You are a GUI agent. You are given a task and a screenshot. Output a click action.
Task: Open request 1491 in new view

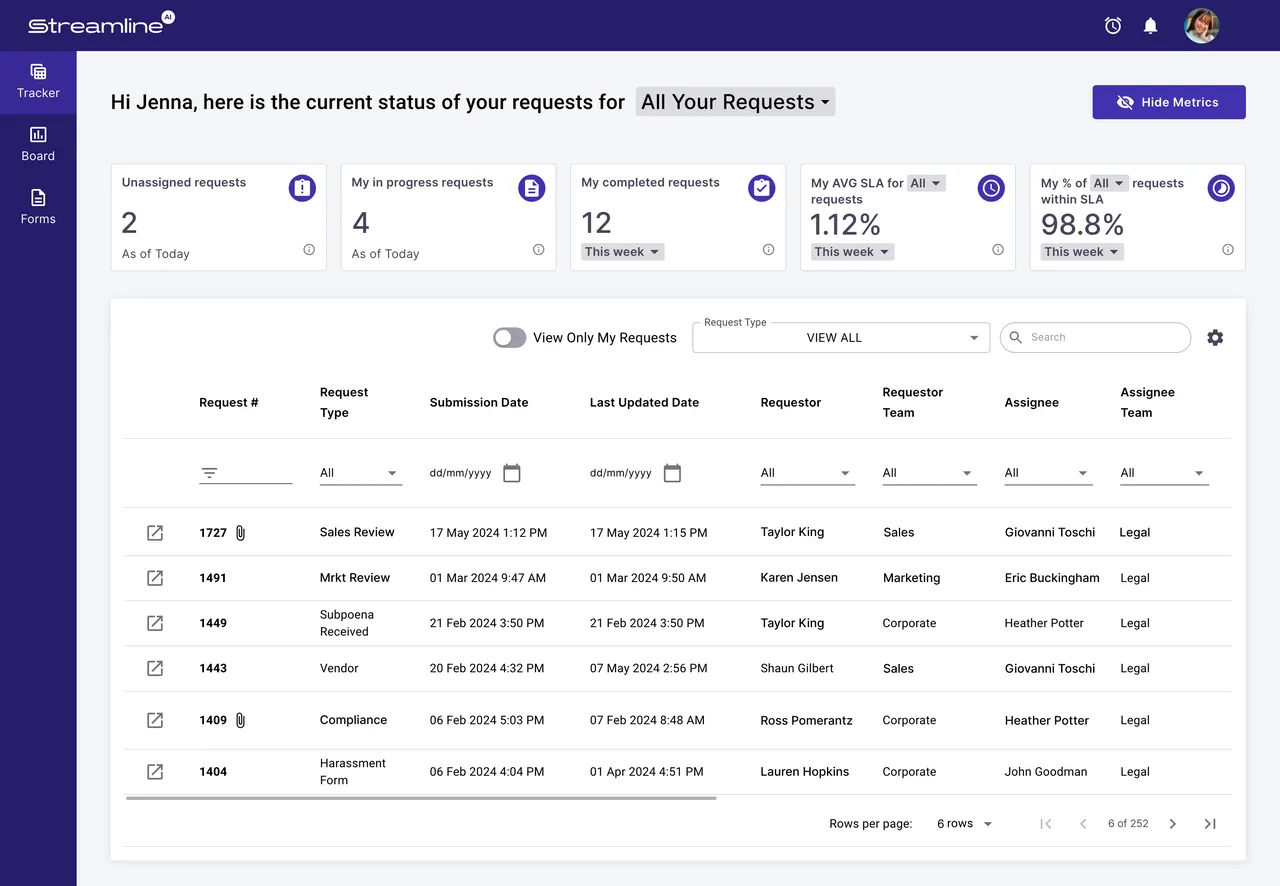point(155,578)
